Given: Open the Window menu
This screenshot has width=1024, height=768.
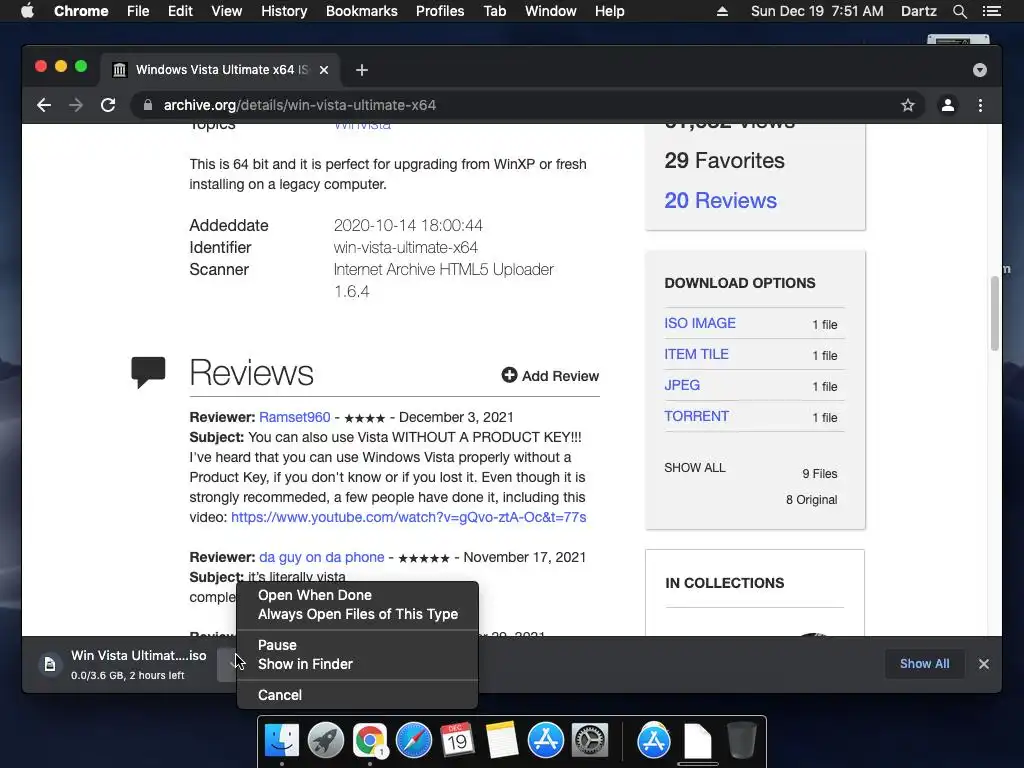Looking at the screenshot, I should [551, 11].
